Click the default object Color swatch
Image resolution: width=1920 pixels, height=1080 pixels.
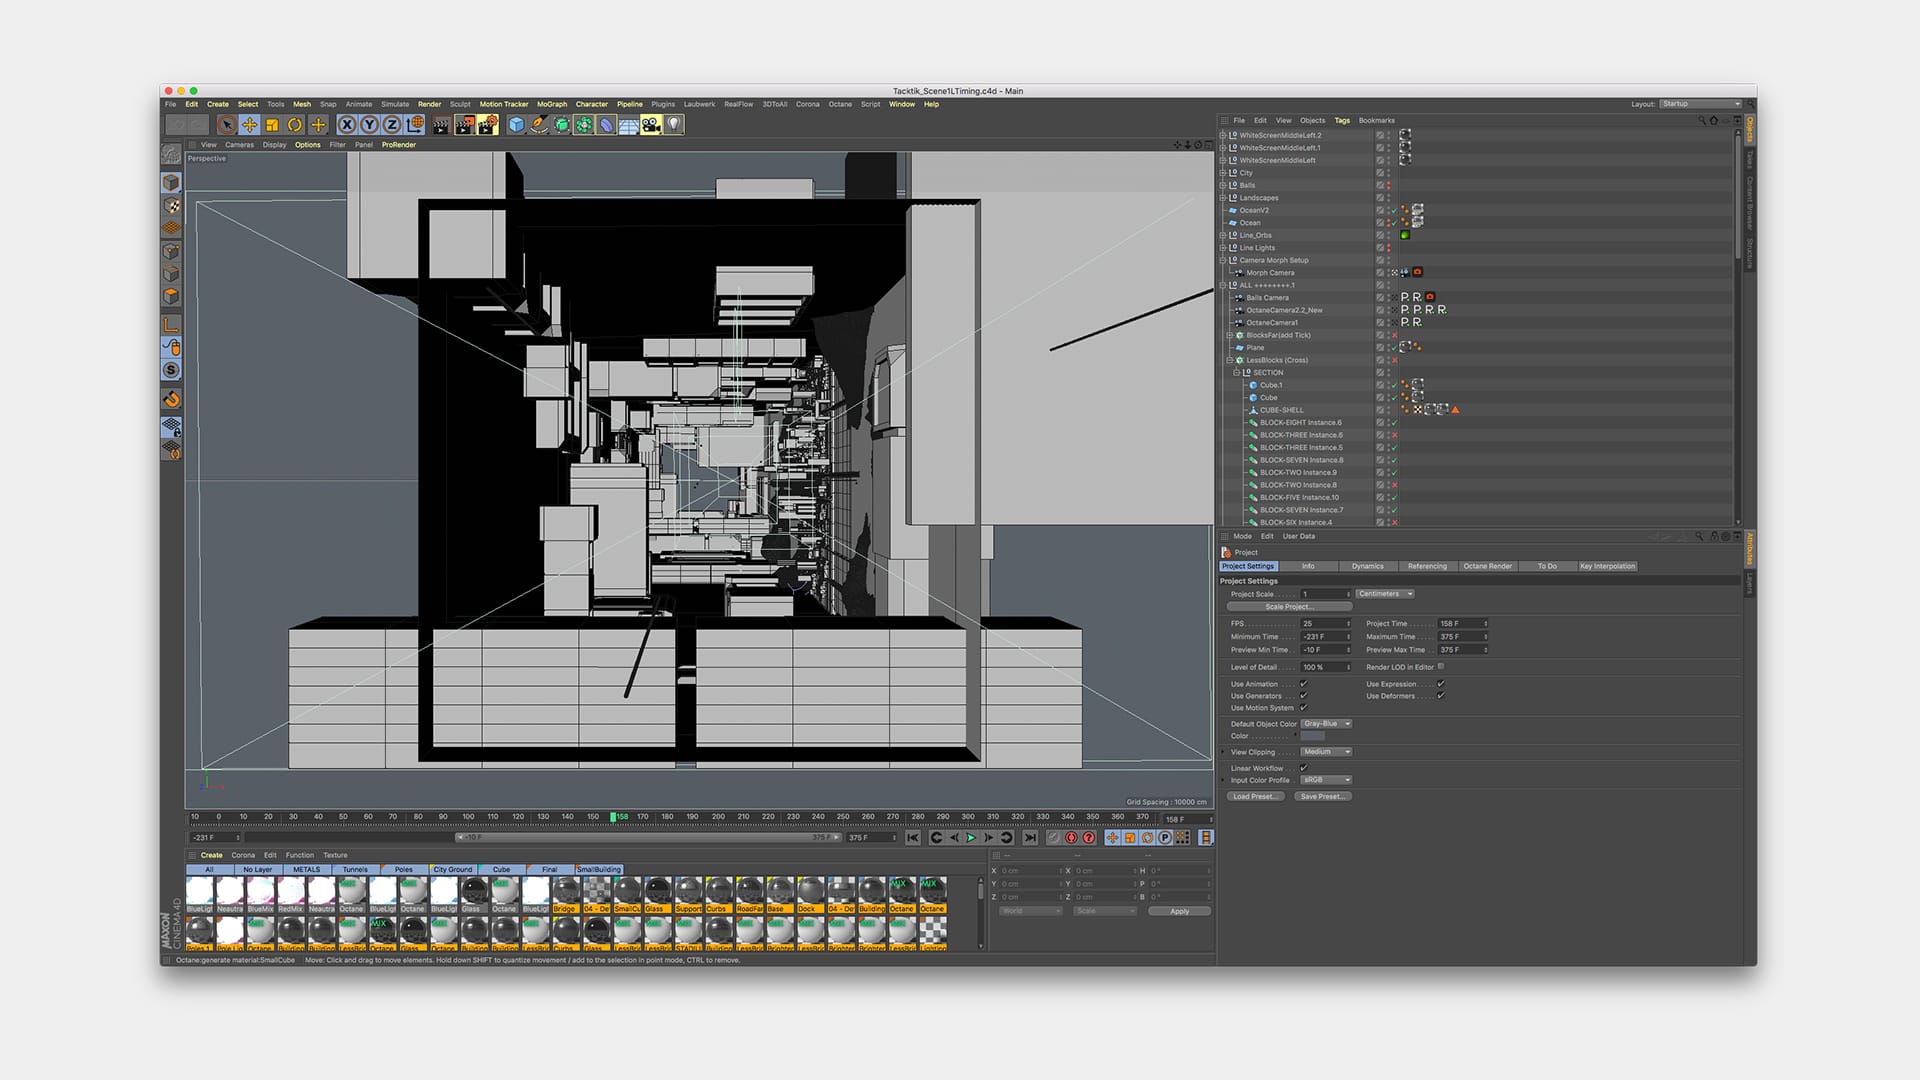(x=1313, y=736)
